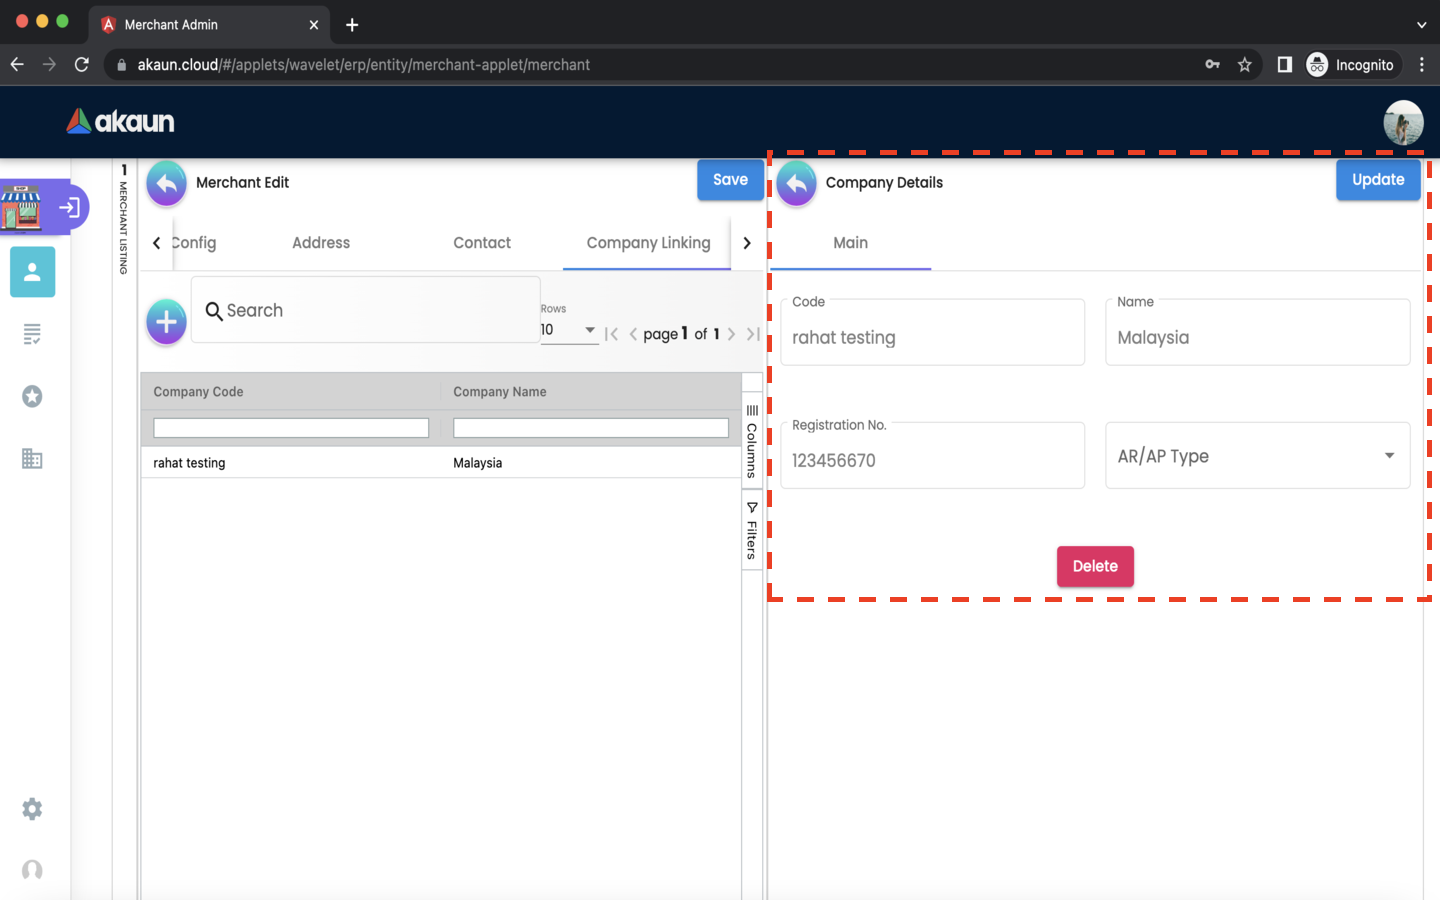This screenshot has height=900, width=1440.
Task: Click the red Delete button
Action: tap(1095, 566)
